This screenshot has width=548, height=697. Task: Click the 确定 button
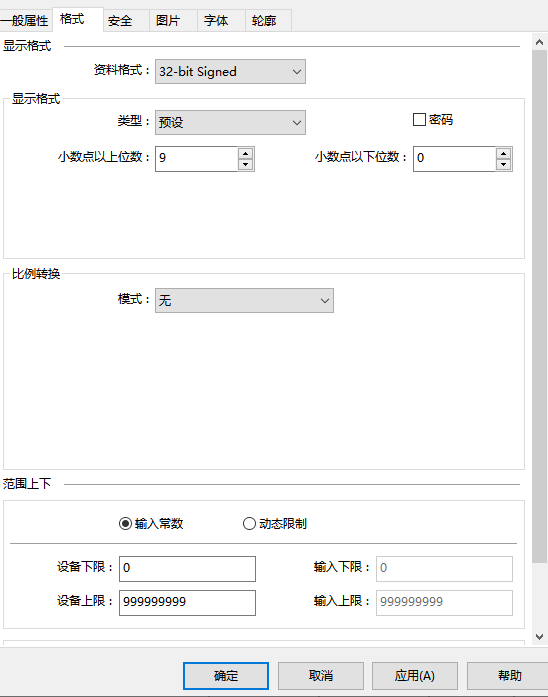point(226,676)
